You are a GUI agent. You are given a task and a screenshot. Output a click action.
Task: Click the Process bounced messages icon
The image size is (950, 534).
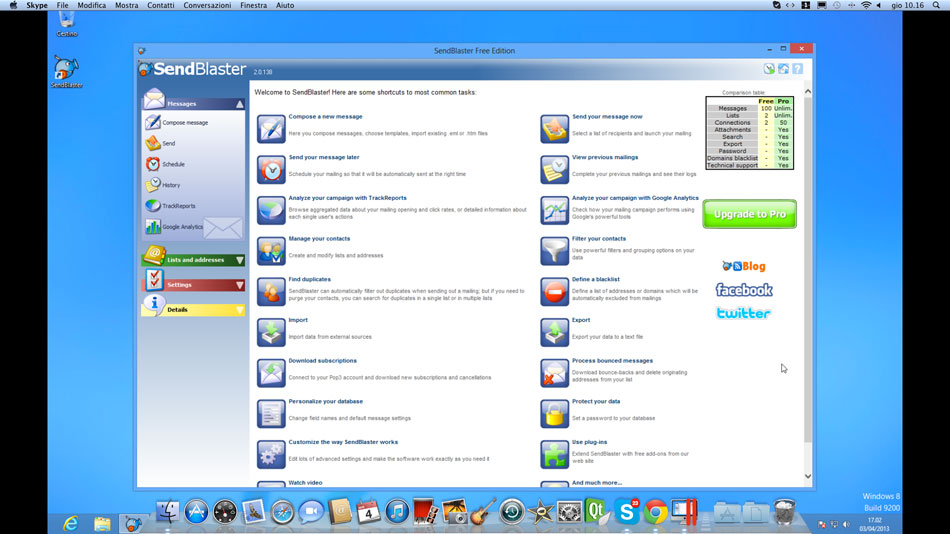(x=554, y=372)
